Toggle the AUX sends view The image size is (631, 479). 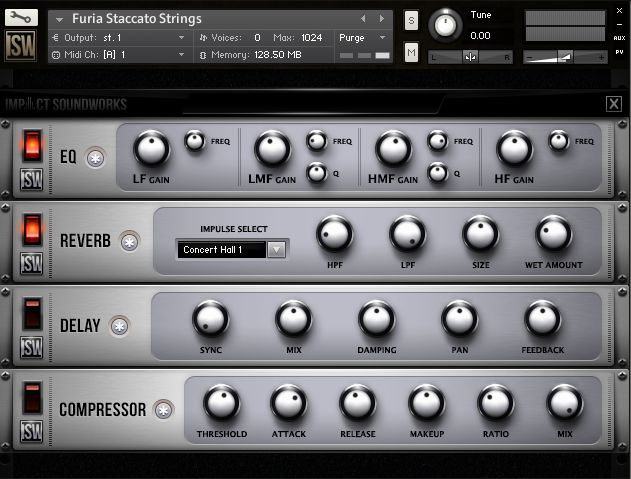click(619, 38)
